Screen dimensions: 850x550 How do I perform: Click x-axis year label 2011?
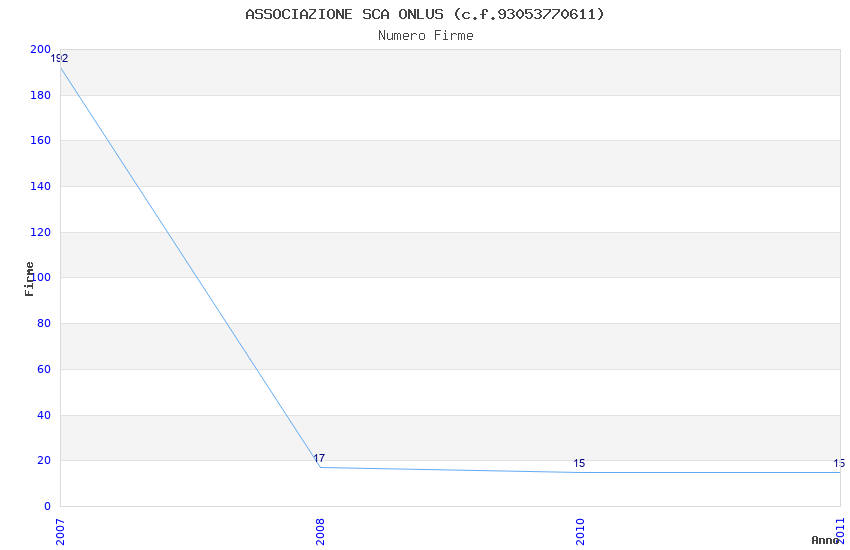[841, 531]
